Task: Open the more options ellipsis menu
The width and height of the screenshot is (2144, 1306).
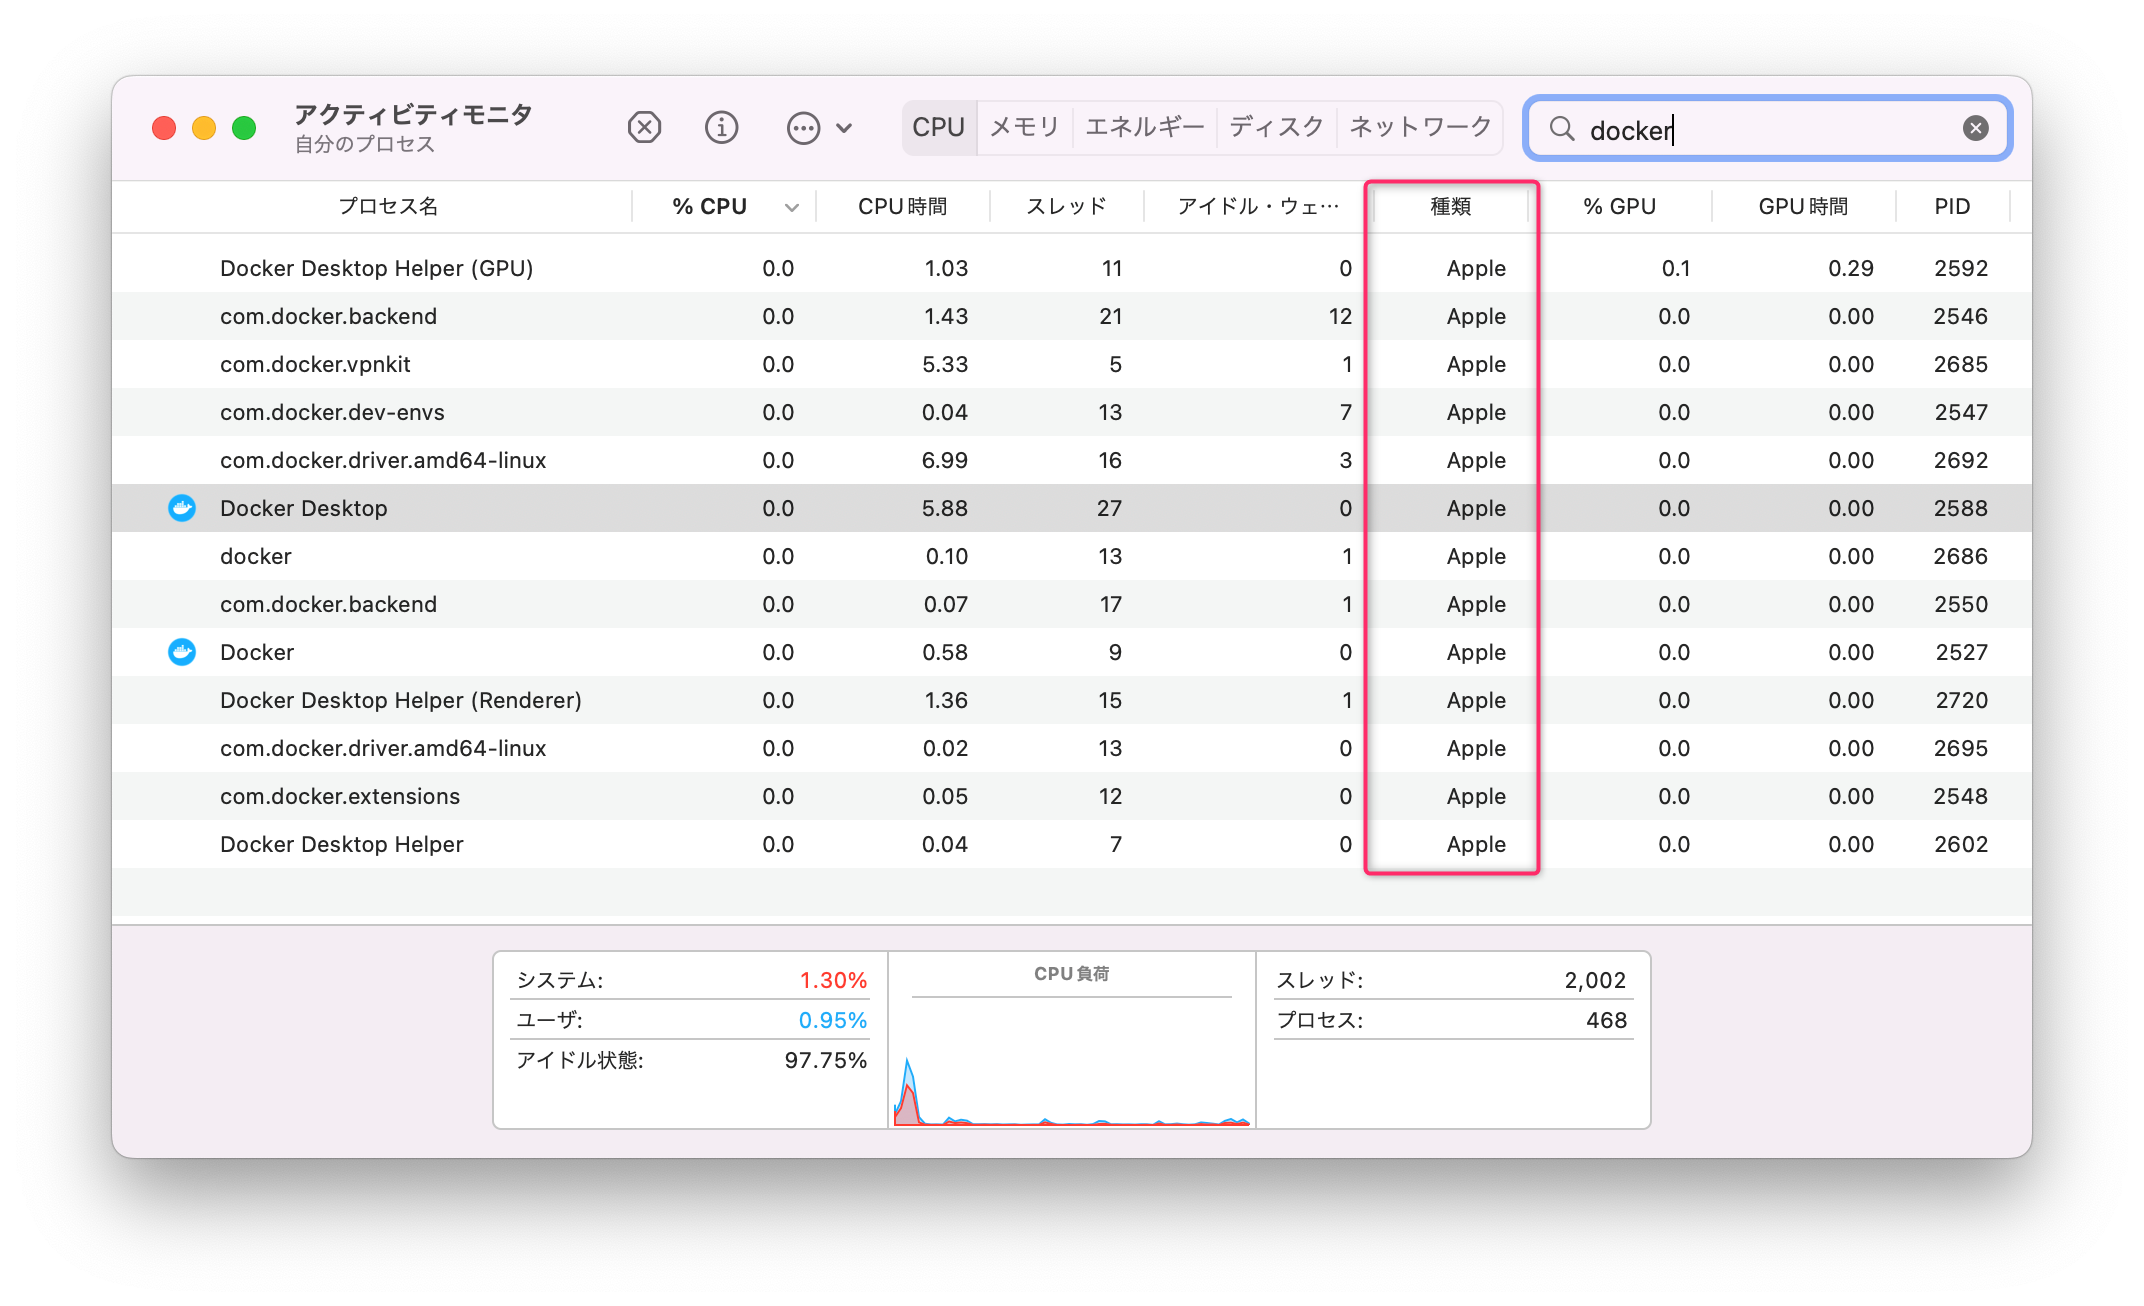Action: click(803, 128)
